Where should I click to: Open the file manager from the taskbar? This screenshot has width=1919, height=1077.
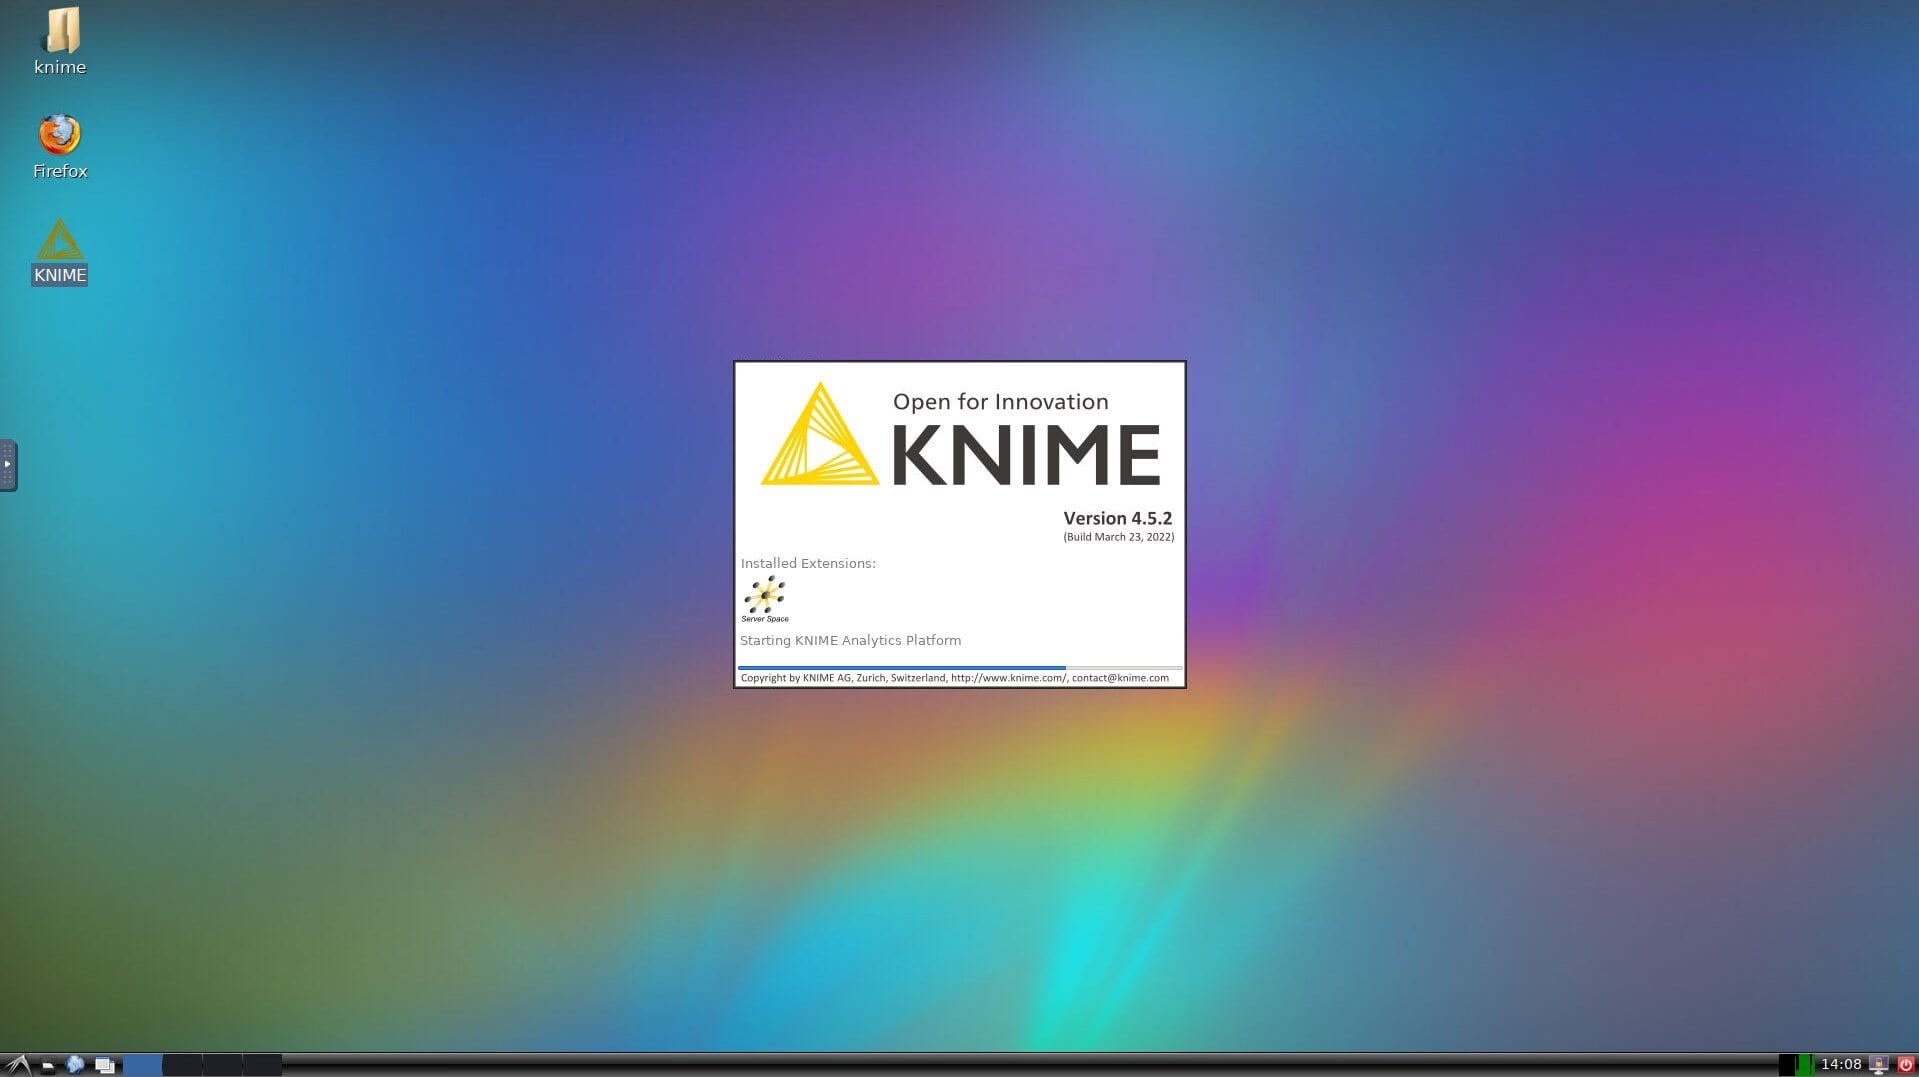click(48, 1064)
